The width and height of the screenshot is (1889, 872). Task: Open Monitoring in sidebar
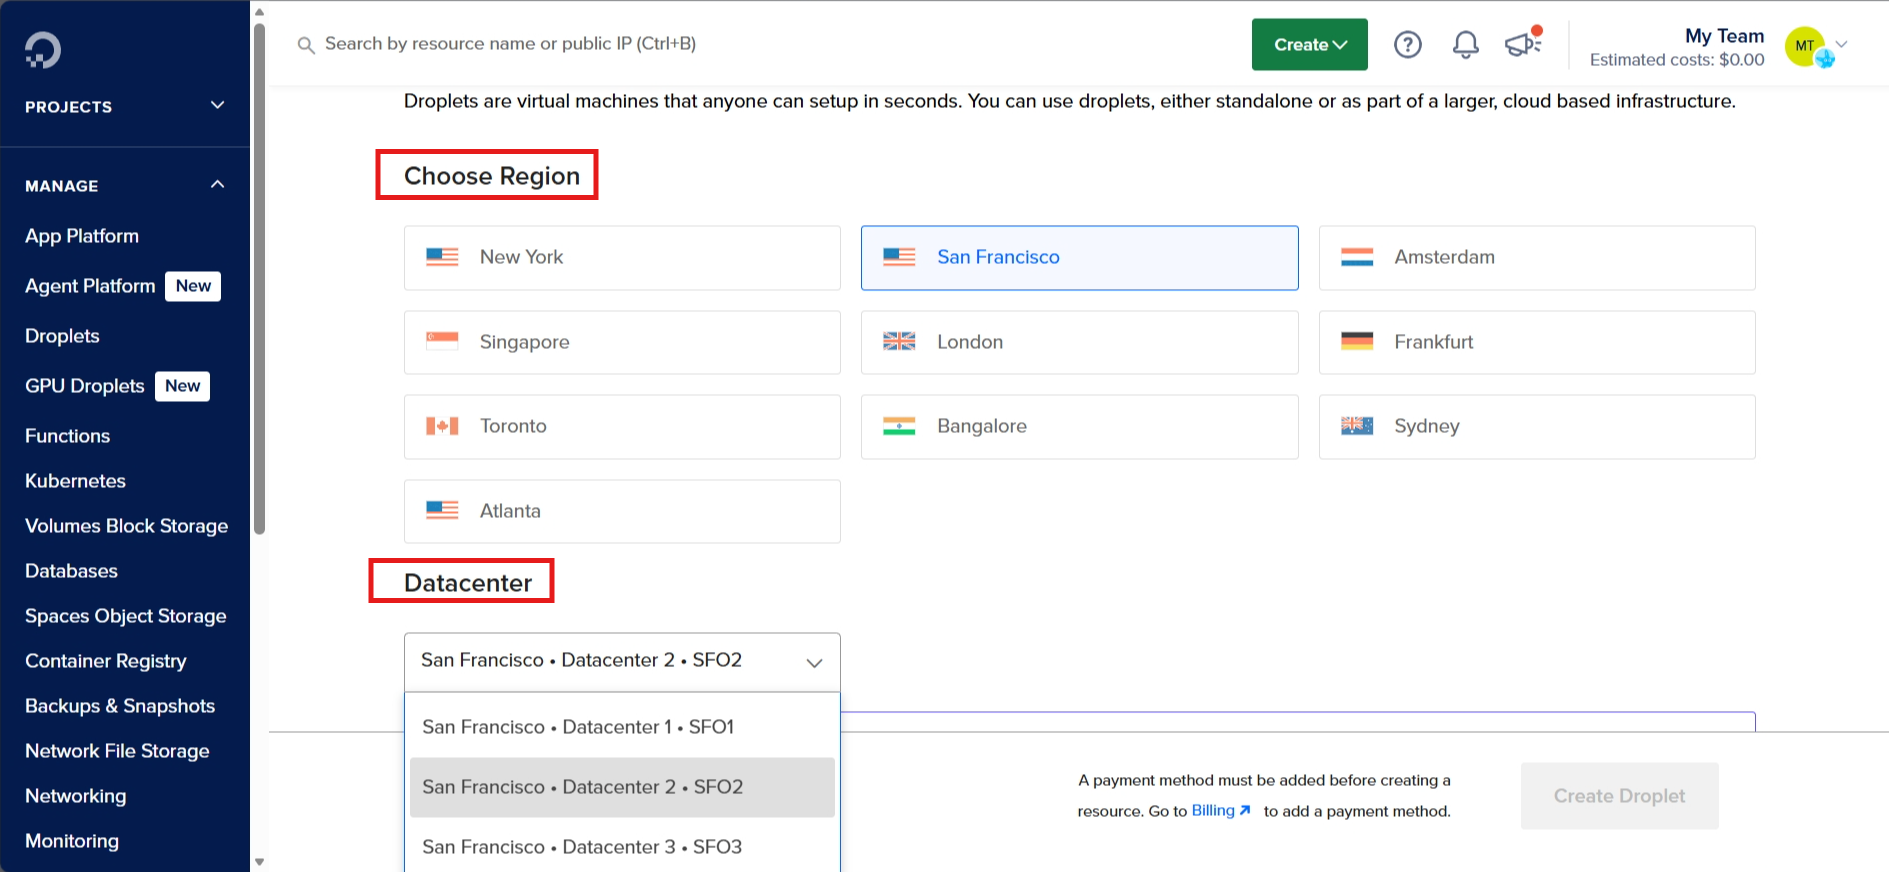coord(72,841)
